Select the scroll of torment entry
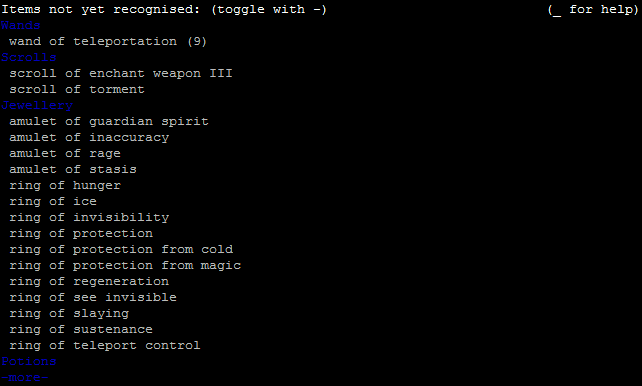Image resolution: width=642 pixels, height=386 pixels. pyautogui.click(x=77, y=89)
